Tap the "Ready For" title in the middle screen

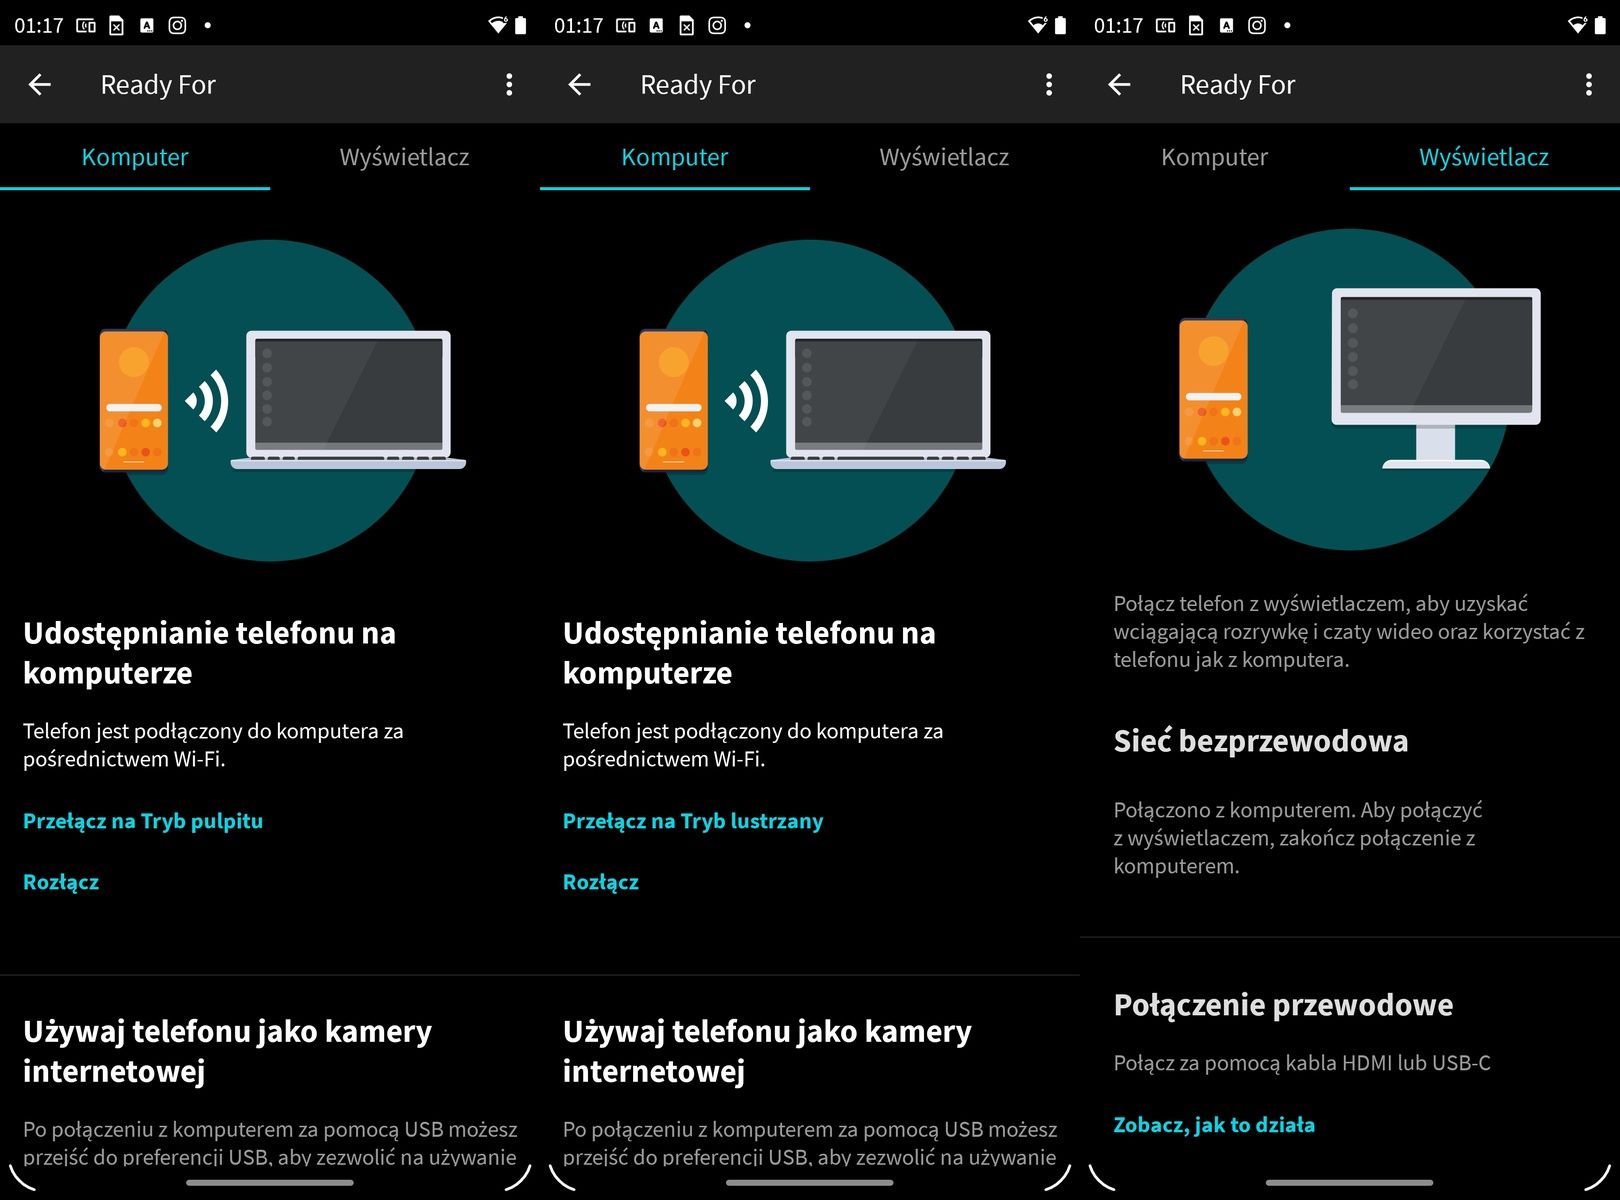click(698, 85)
